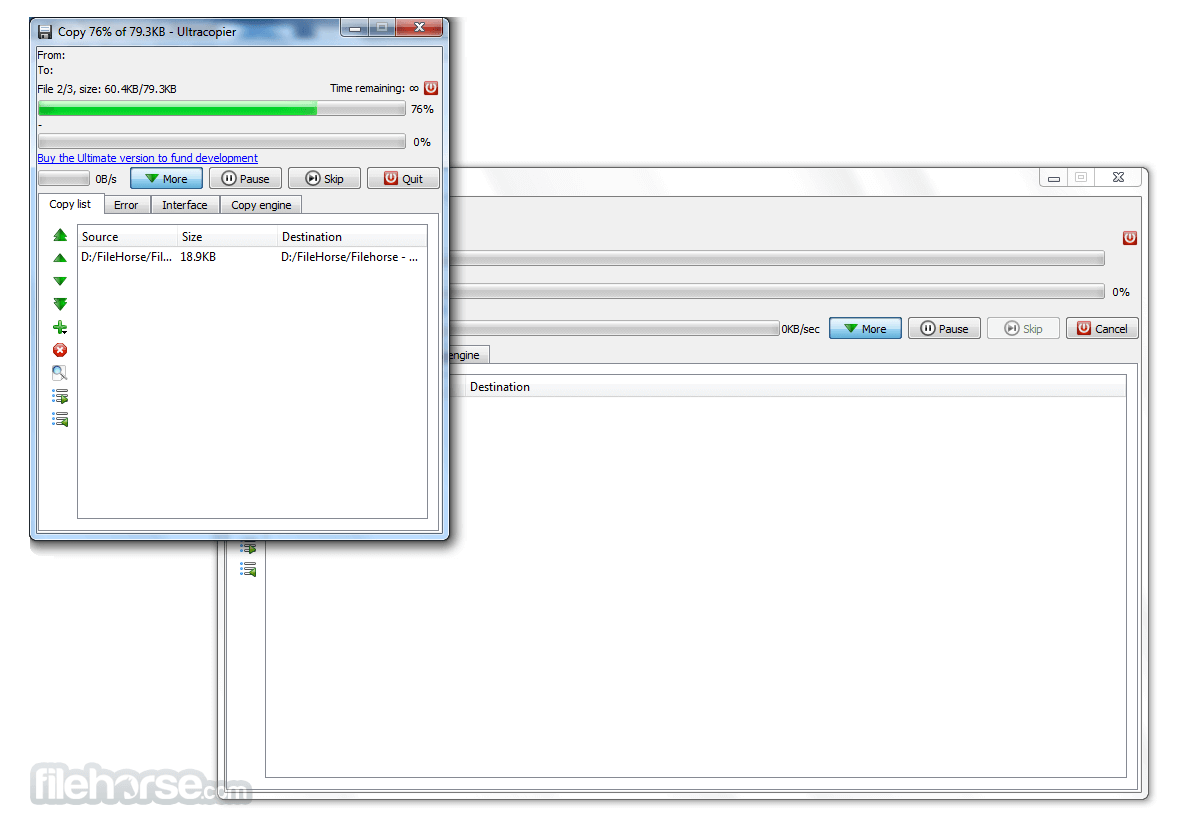Screen dimensions: 1198x835
Task: Switch to the Error tab
Action: click(x=126, y=205)
